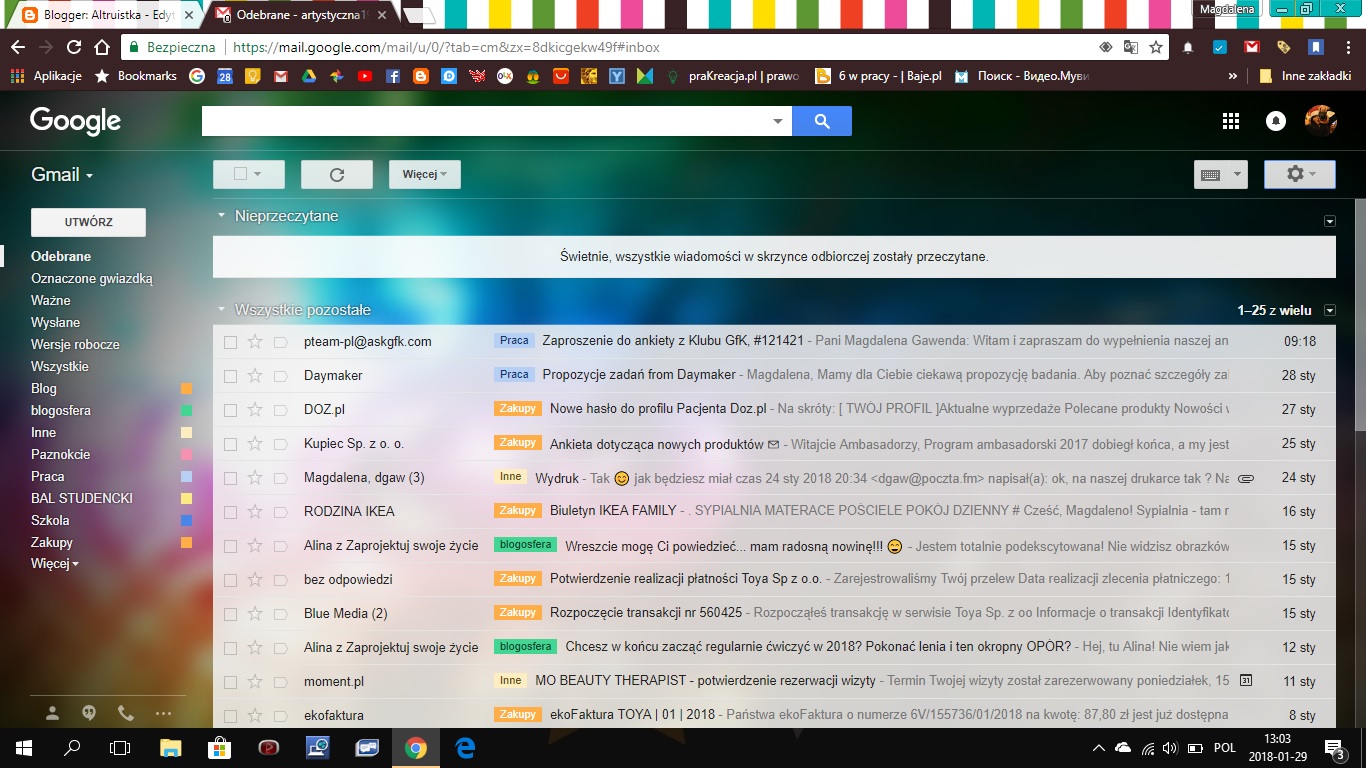The image size is (1366, 768).
Task: Tick the RODZINA IKEA email checkbox
Action: coord(230,512)
